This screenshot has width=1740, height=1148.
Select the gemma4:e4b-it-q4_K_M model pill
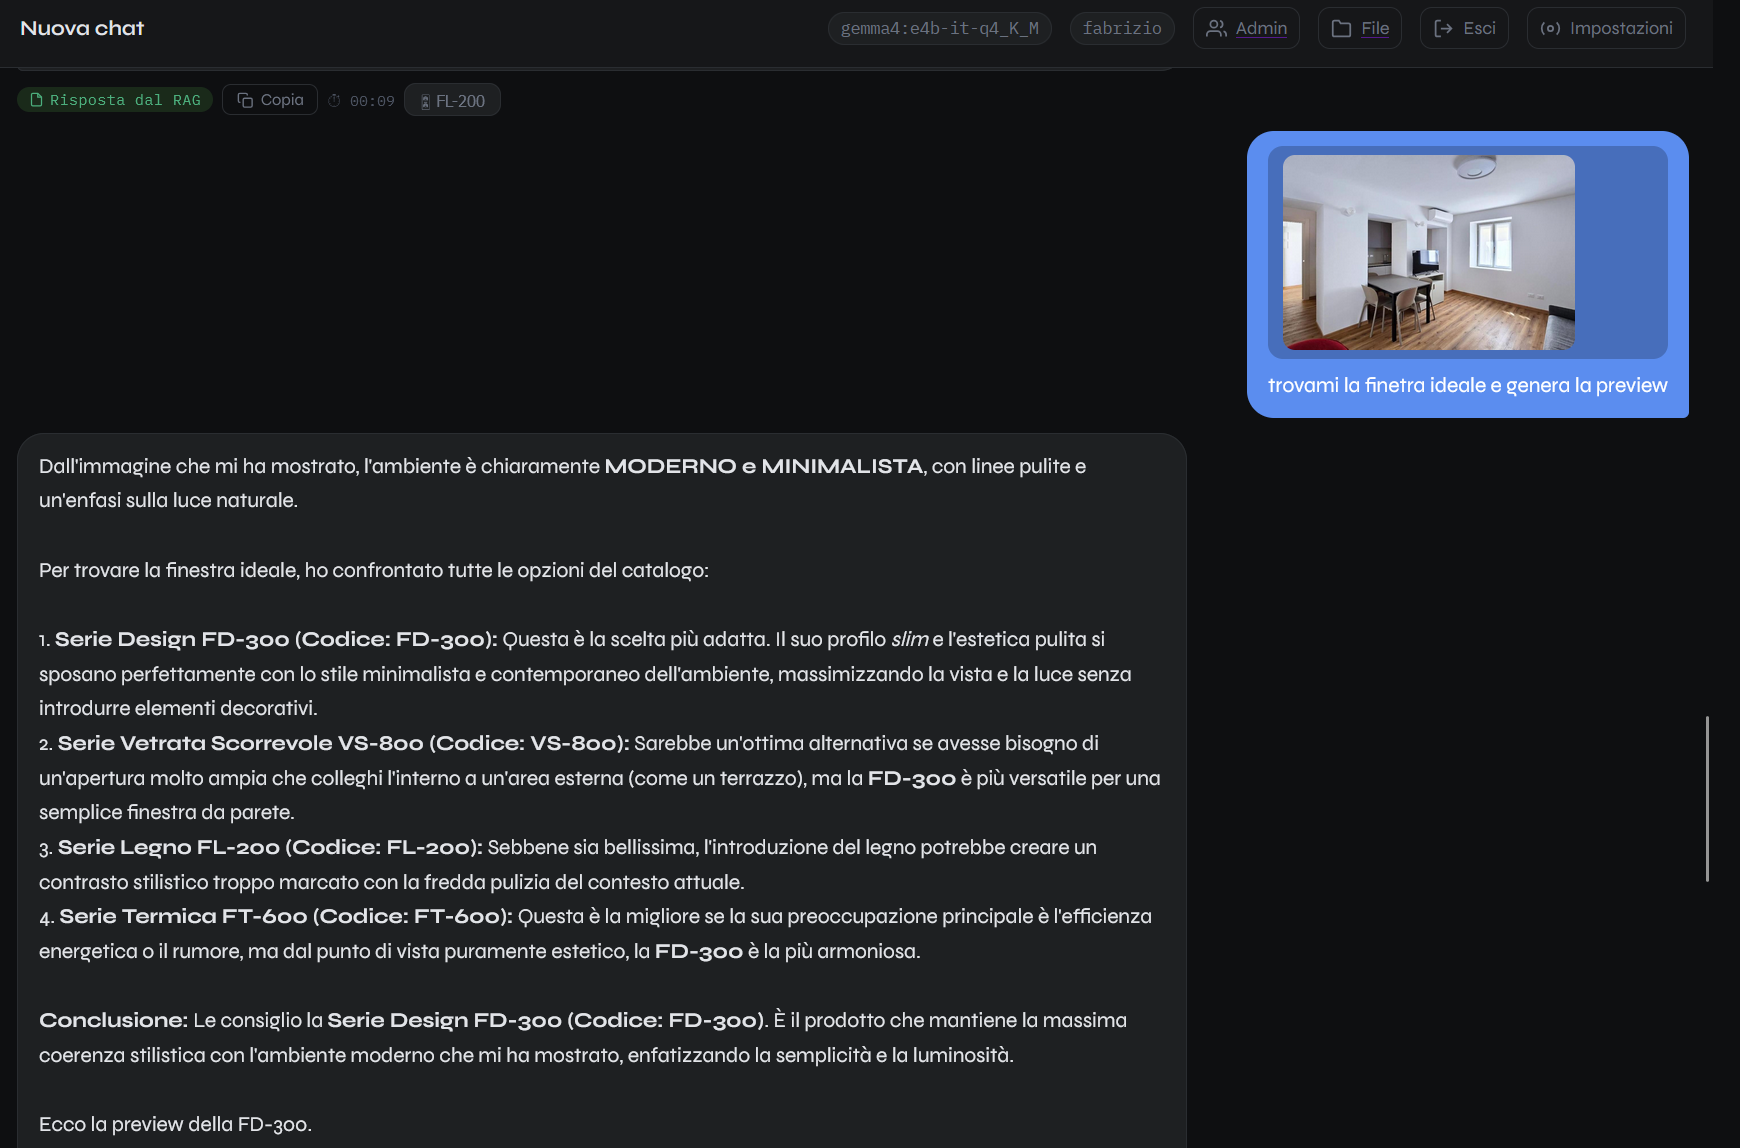point(939,28)
